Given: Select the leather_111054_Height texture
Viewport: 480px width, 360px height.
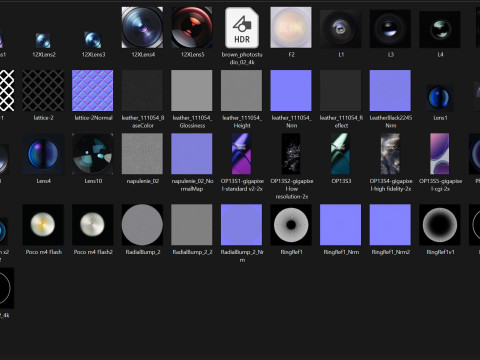Looking at the screenshot, I should [242, 90].
